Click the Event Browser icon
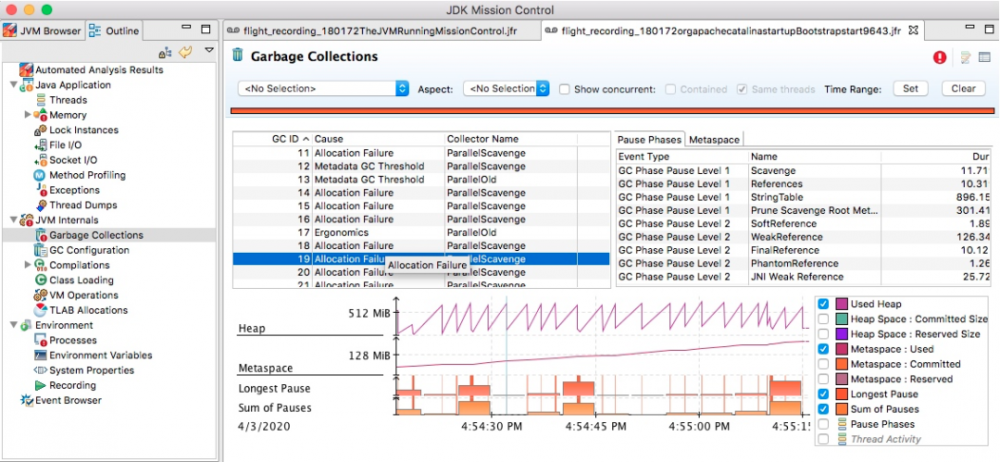Viewport: 1000px width, 462px height. point(26,400)
